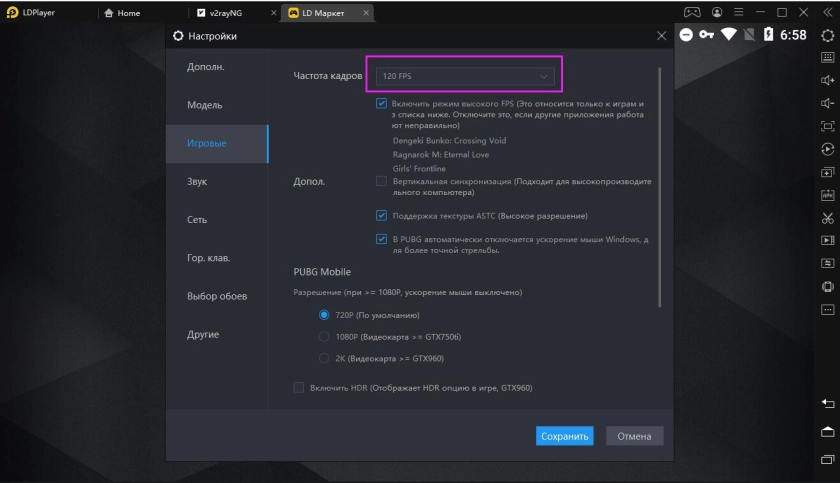Close the v2rayNG tab

pyautogui.click(x=273, y=12)
